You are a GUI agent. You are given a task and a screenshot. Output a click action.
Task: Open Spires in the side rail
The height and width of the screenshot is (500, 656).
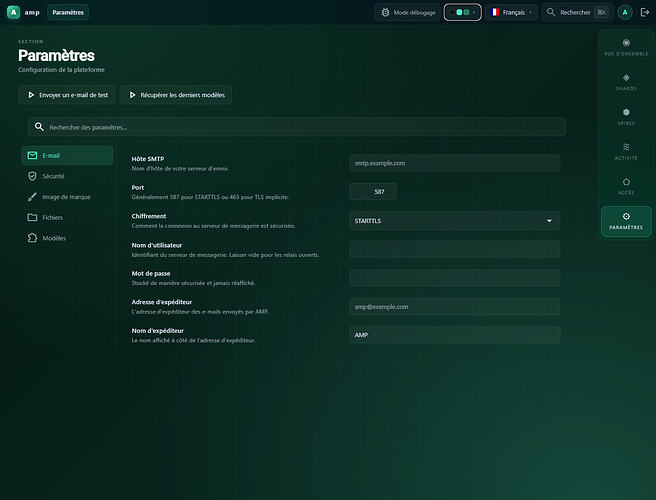click(626, 117)
